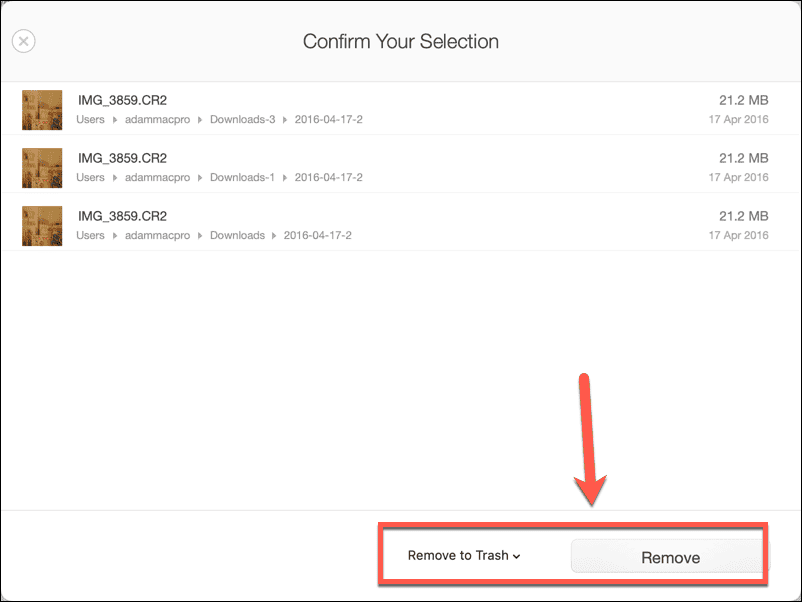Click the arrow before 2016-04-17-2 in third row

(x=274, y=235)
